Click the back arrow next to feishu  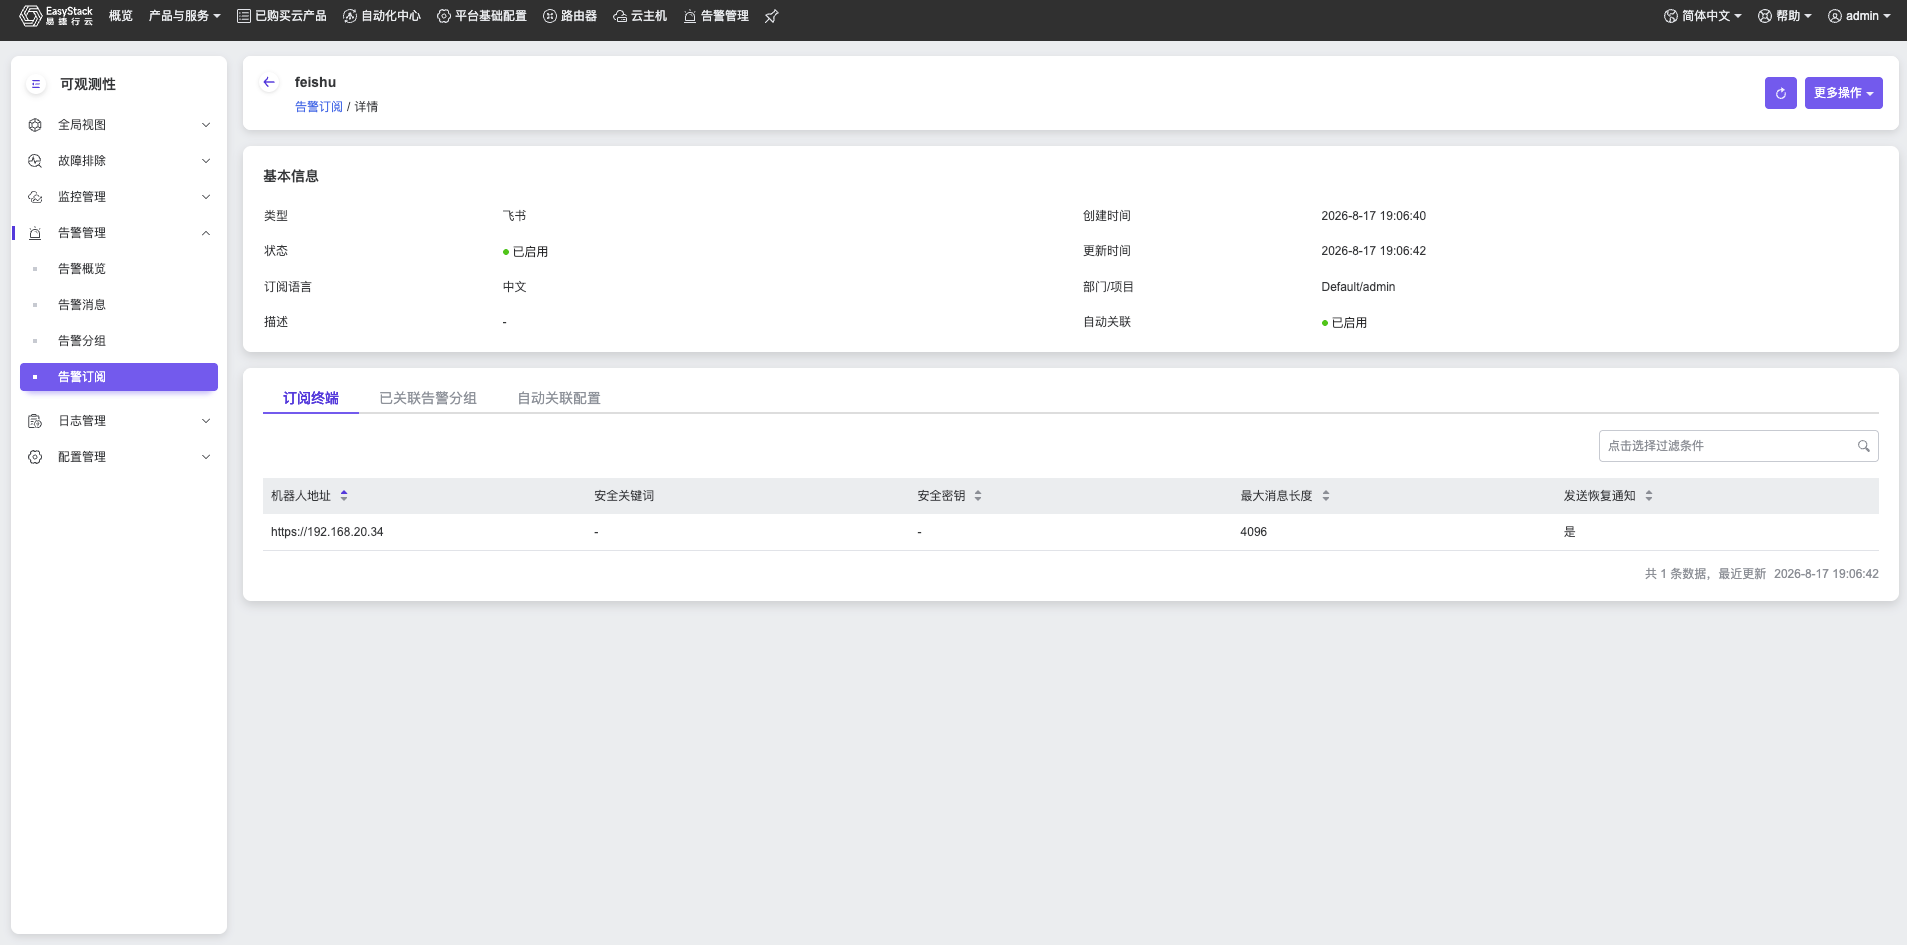click(269, 82)
